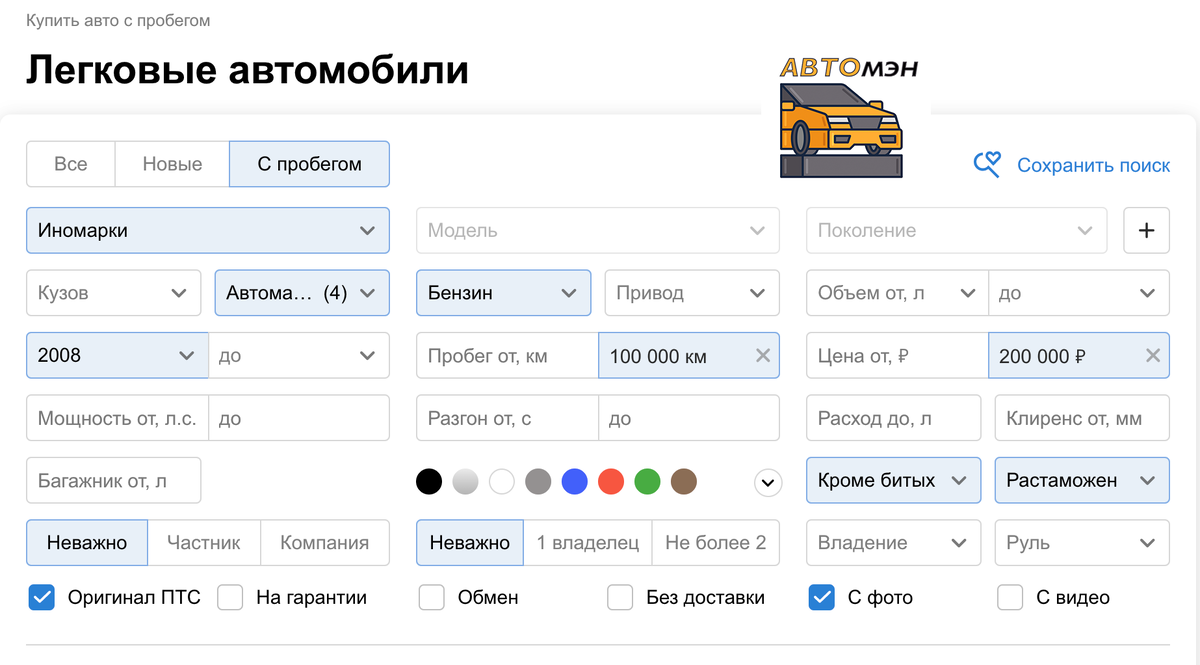Viewport: 1200px width, 665px height.
Task: Expand the extra color options chevron
Action: (767, 481)
